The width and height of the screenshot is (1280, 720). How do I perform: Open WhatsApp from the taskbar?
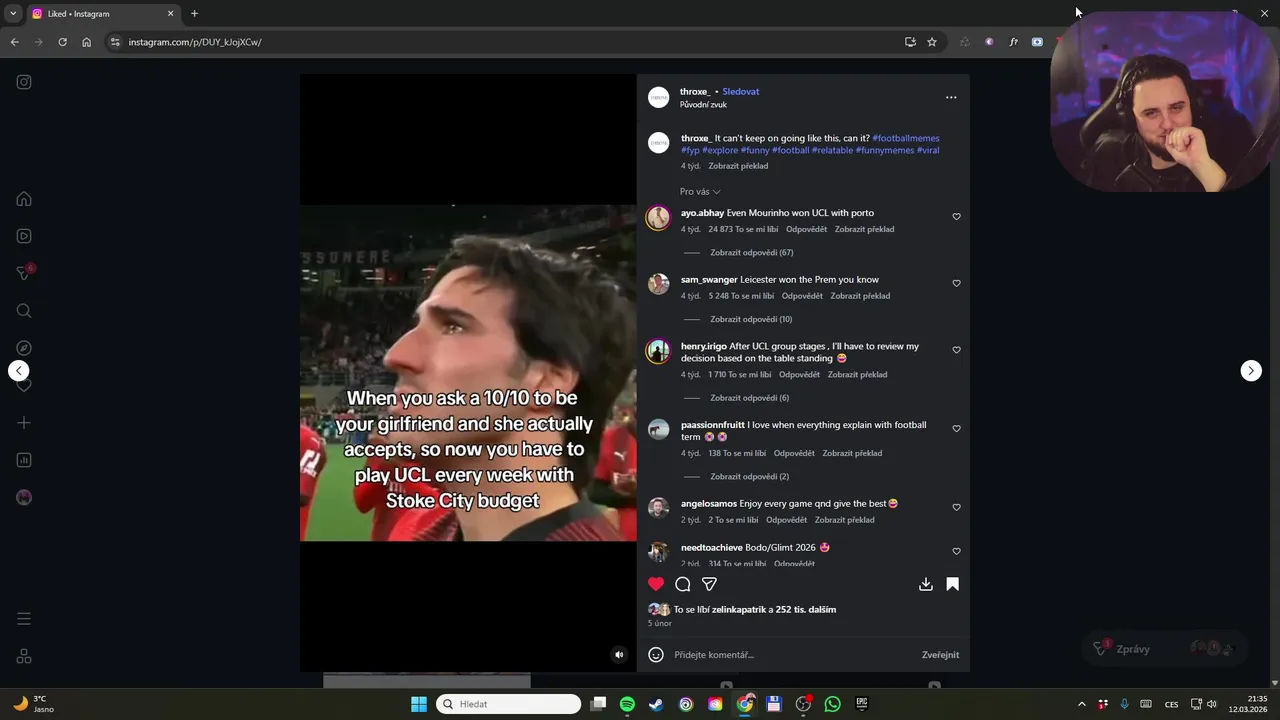click(832, 704)
